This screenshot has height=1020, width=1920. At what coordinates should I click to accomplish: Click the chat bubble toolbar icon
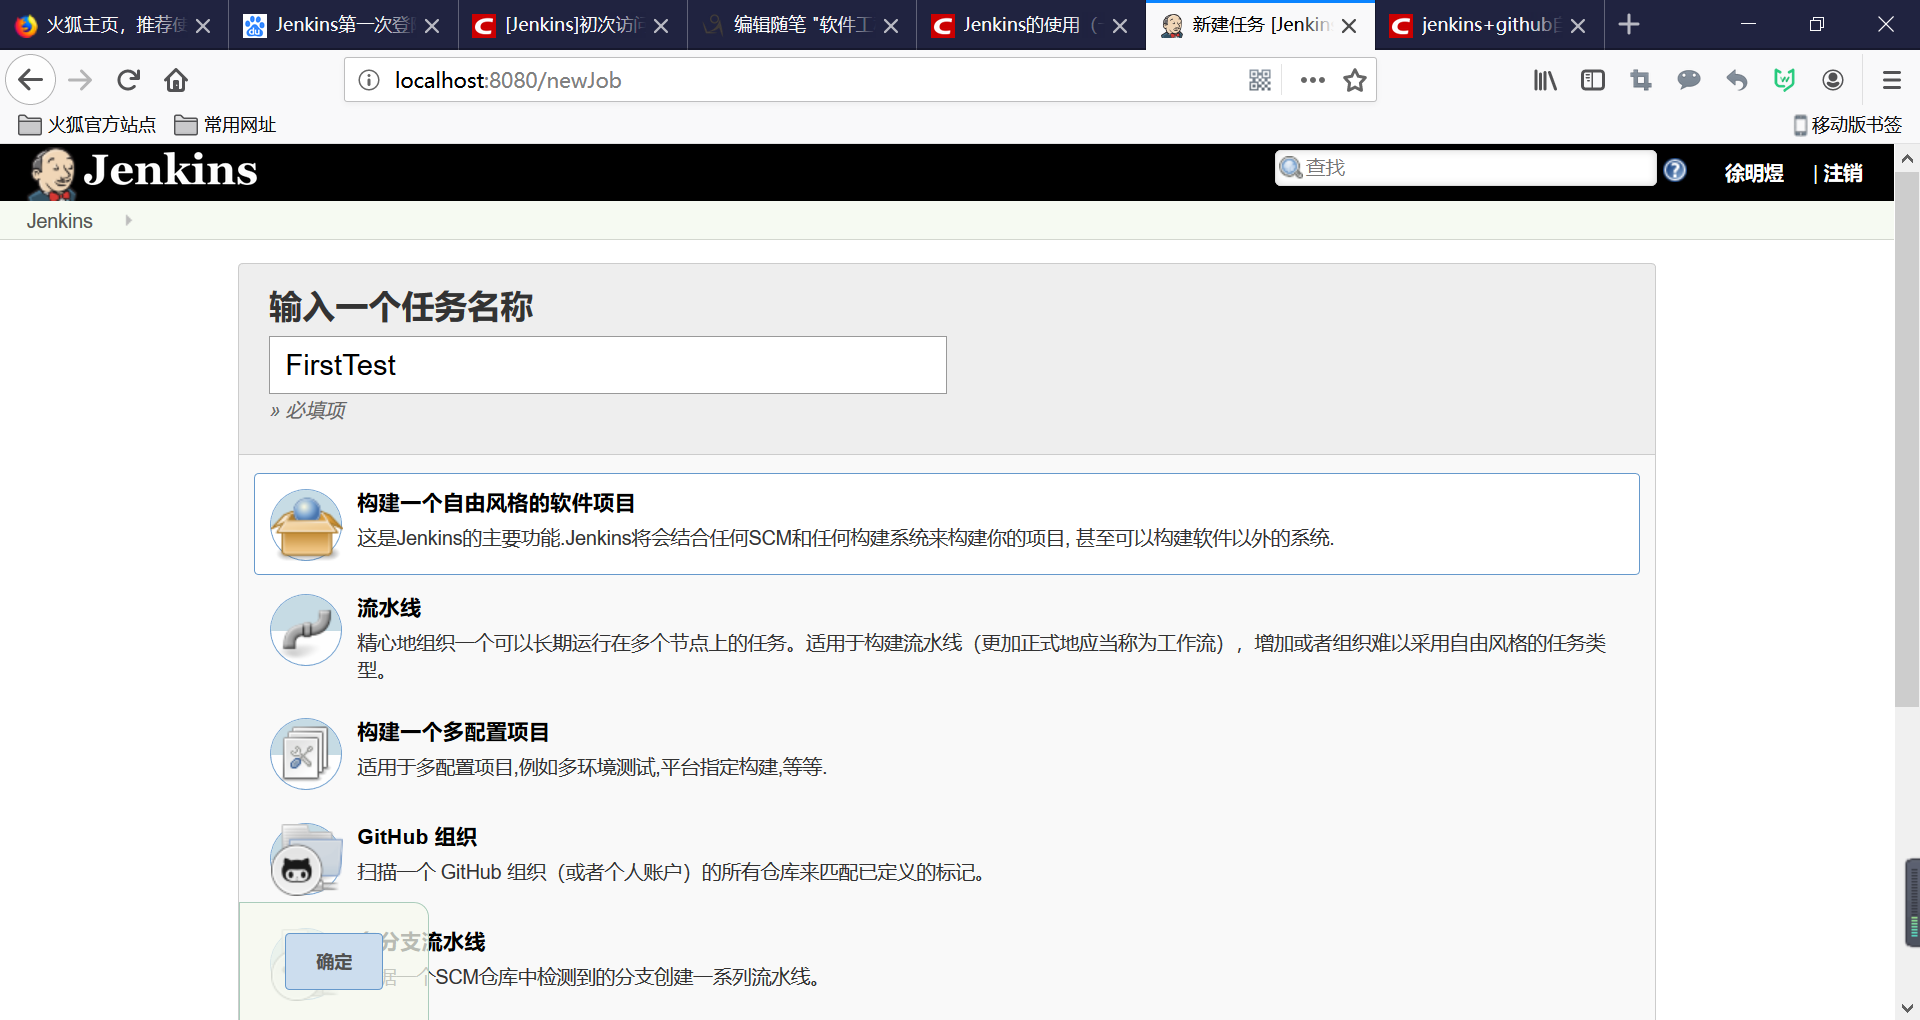pos(1689,80)
